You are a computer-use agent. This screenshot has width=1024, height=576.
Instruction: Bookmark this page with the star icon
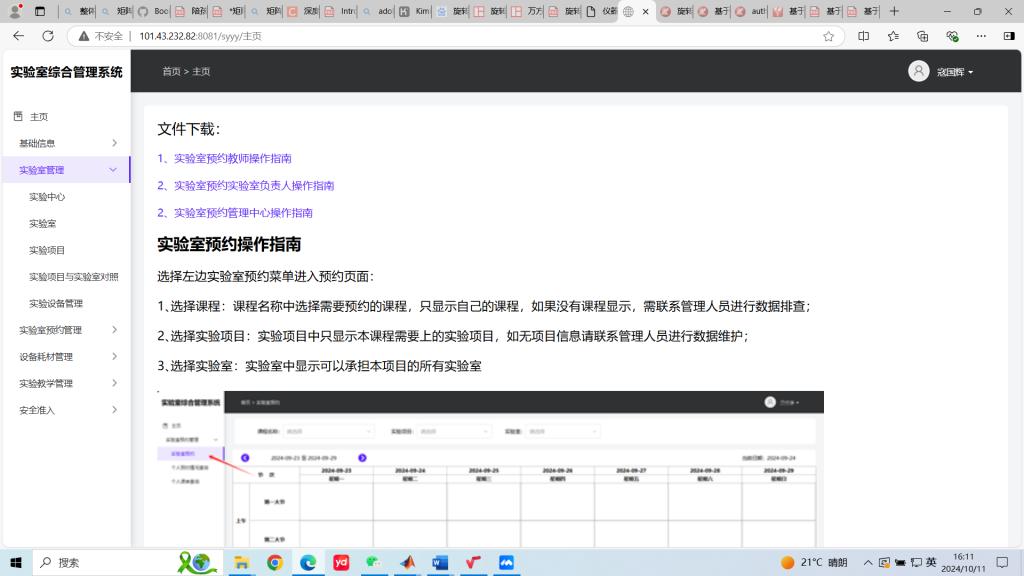point(828,36)
